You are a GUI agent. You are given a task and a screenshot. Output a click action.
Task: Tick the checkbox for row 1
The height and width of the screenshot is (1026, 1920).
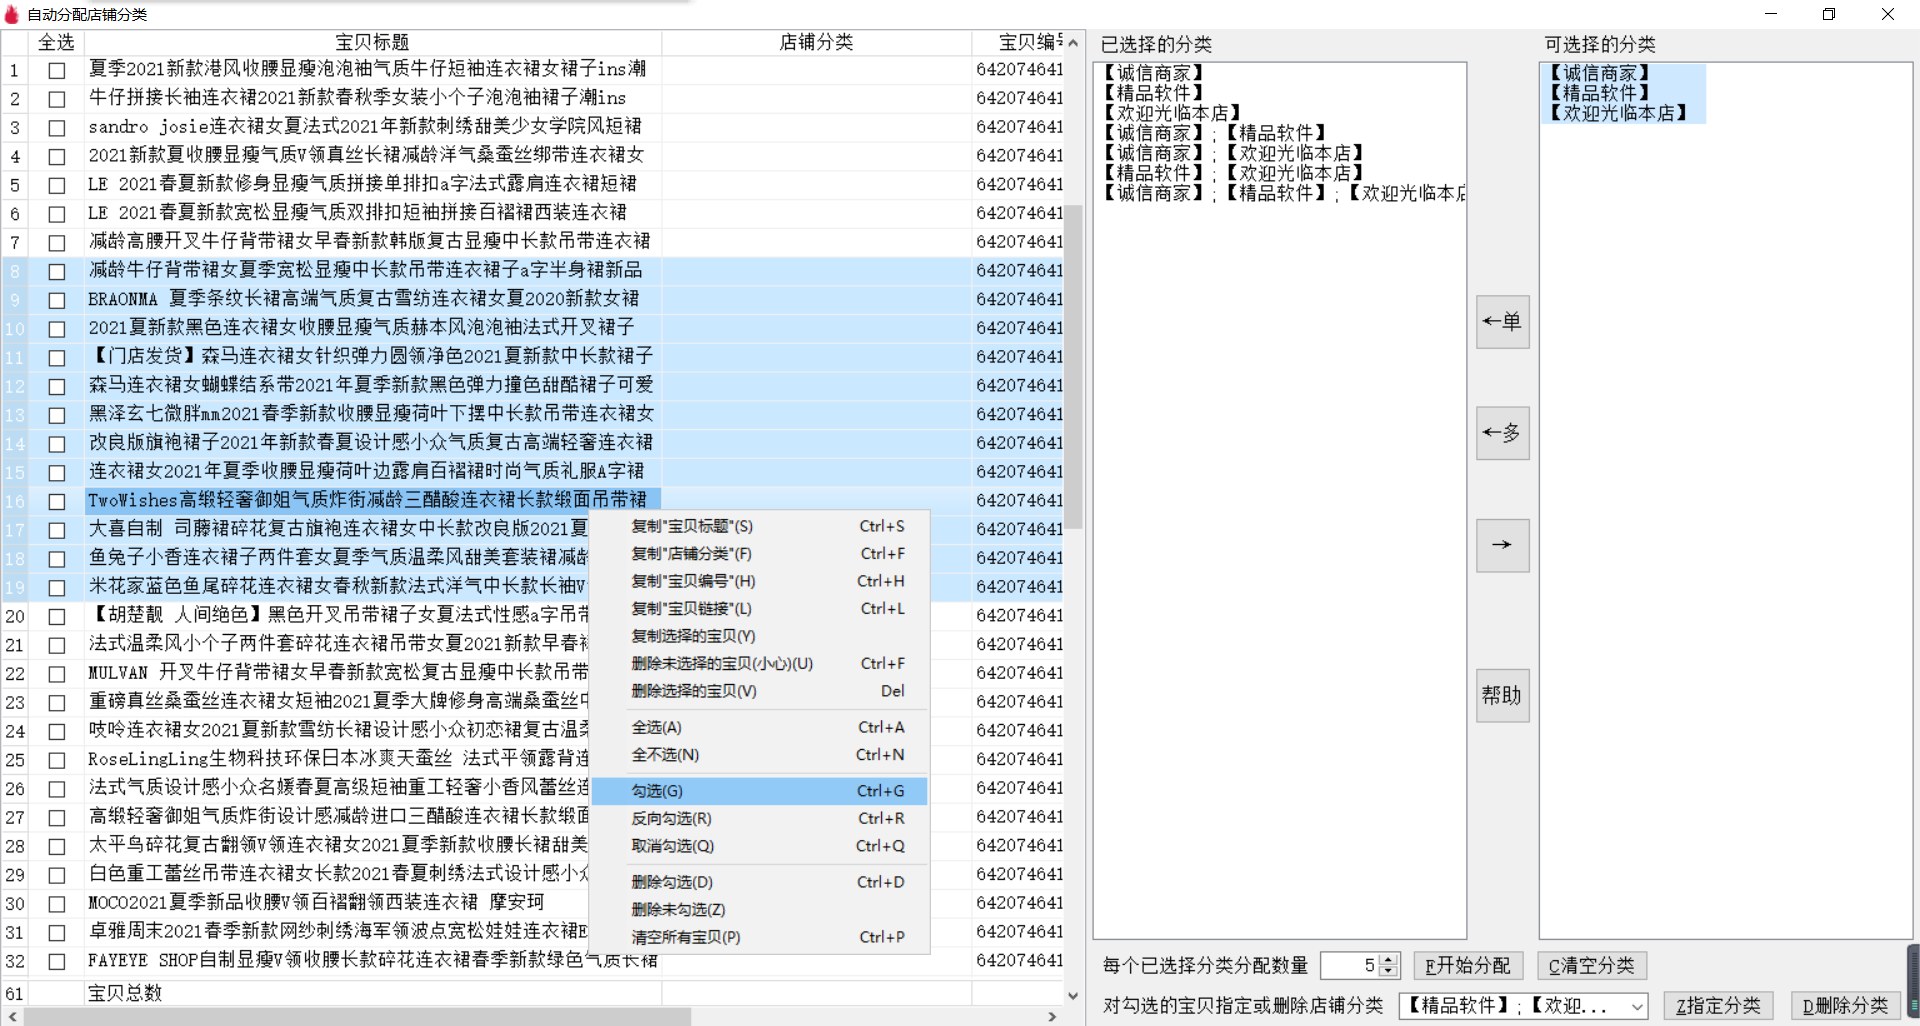tap(57, 71)
